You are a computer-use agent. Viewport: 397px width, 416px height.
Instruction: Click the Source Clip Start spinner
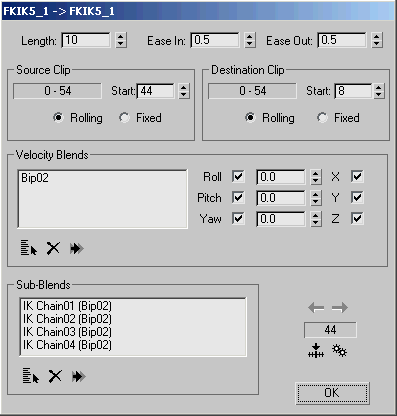pyautogui.click(x=184, y=91)
